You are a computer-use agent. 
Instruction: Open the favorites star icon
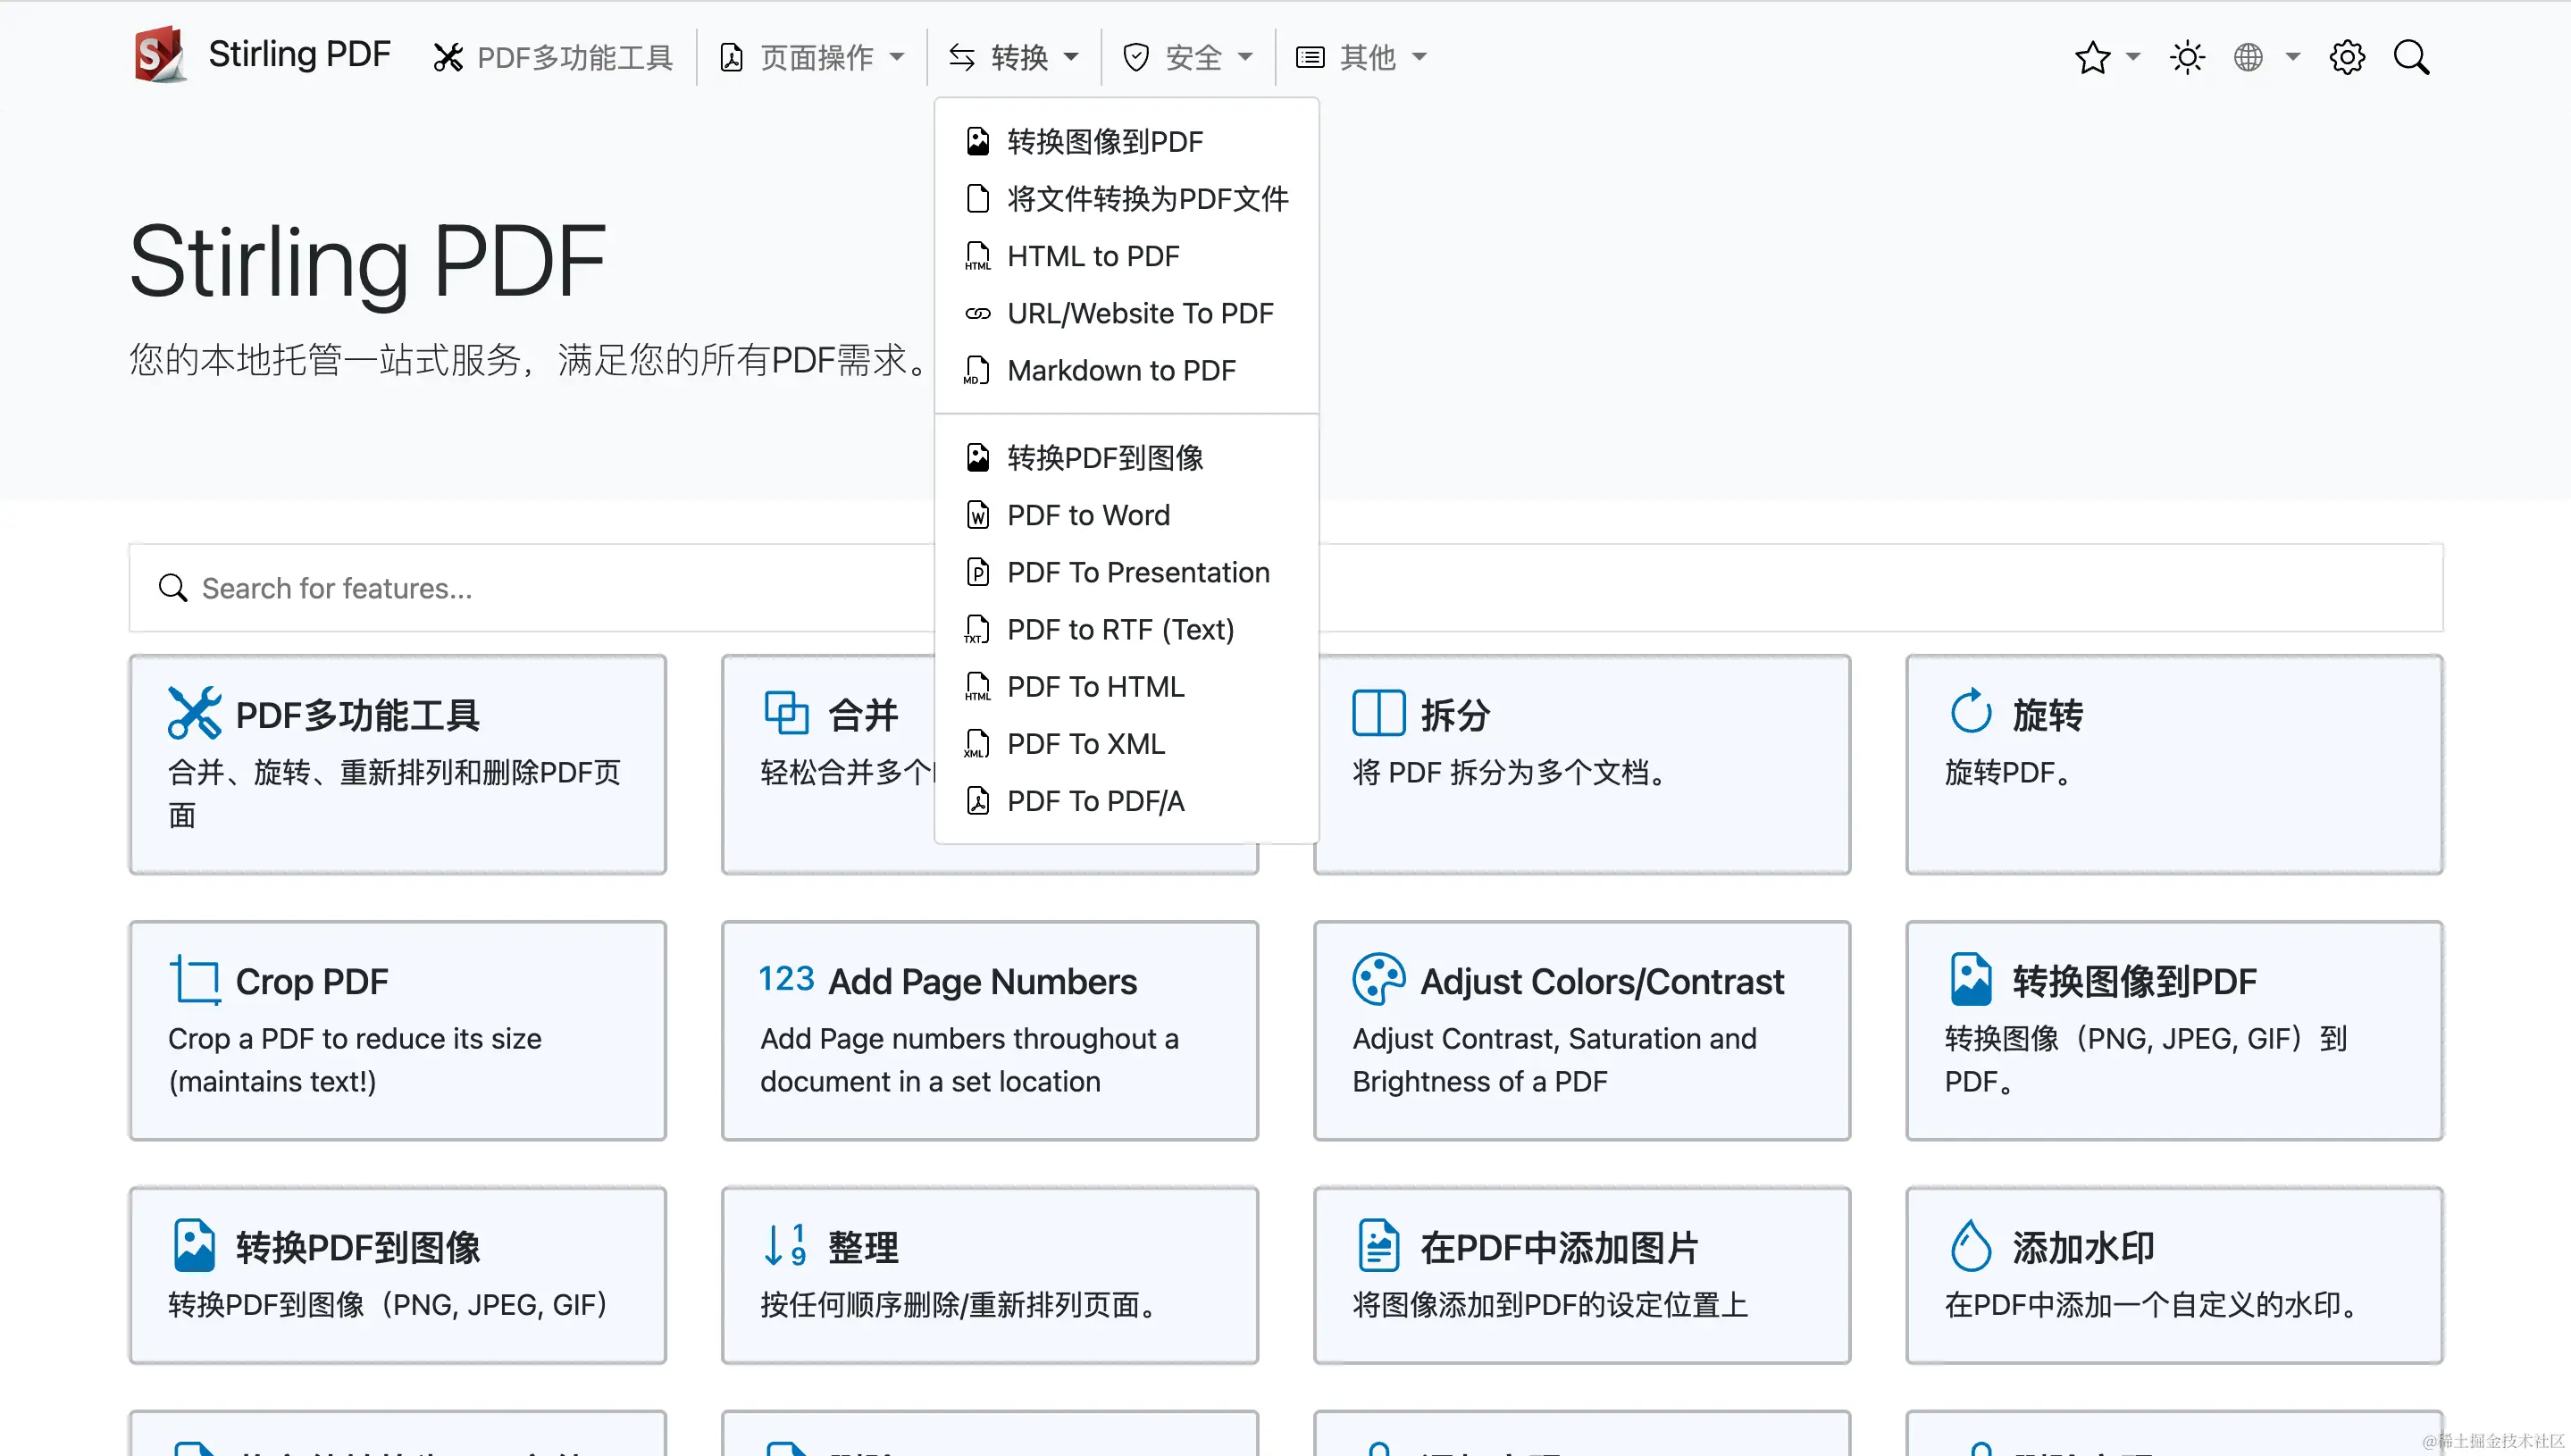[x=2092, y=58]
